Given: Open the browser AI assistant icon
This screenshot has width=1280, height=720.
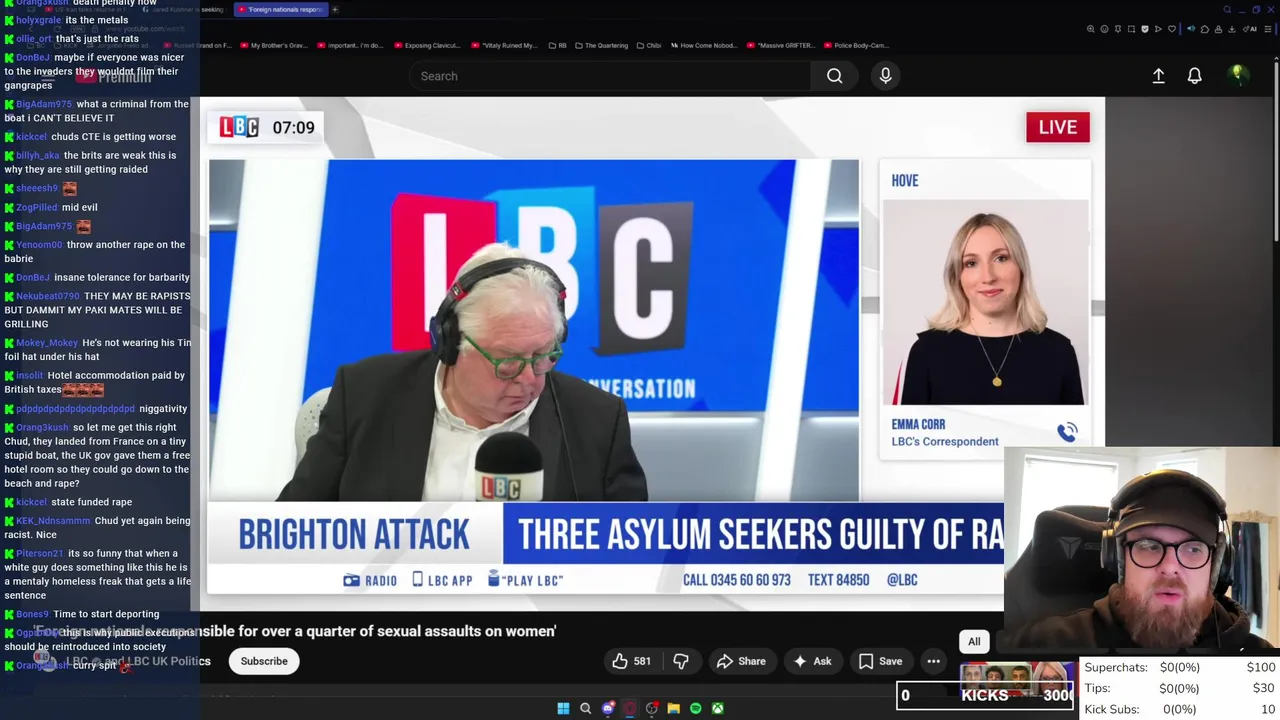Looking at the screenshot, I should click(1250, 29).
